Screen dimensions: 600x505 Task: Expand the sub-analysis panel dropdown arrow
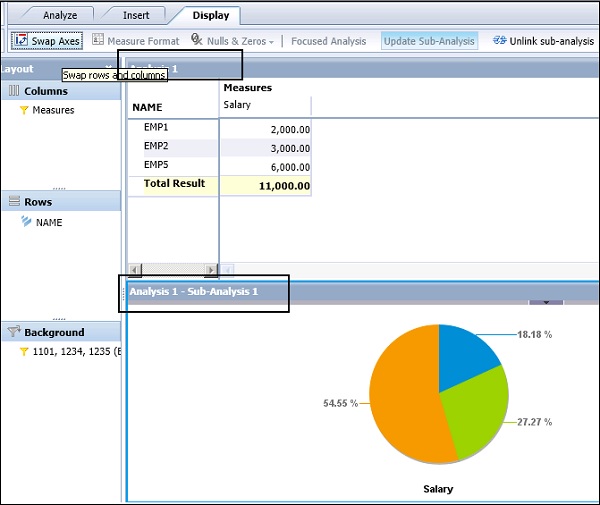coord(546,303)
